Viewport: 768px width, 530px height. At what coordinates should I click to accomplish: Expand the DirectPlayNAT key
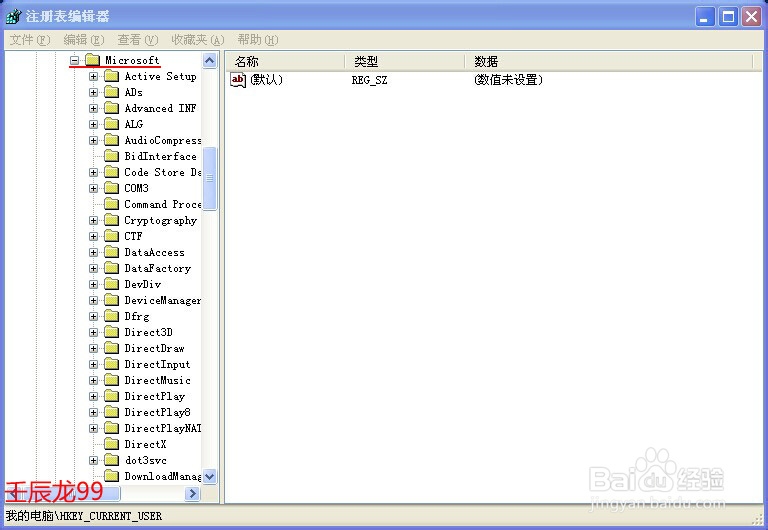coord(94,429)
